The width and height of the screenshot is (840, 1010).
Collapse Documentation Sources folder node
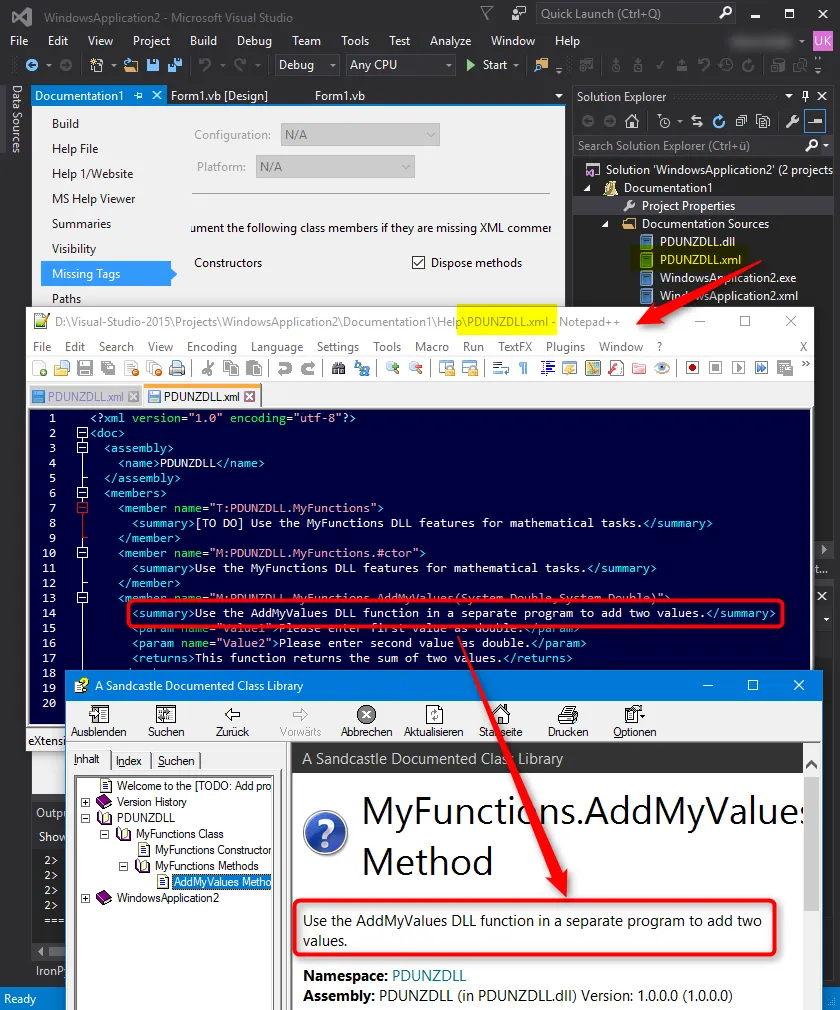click(x=605, y=224)
